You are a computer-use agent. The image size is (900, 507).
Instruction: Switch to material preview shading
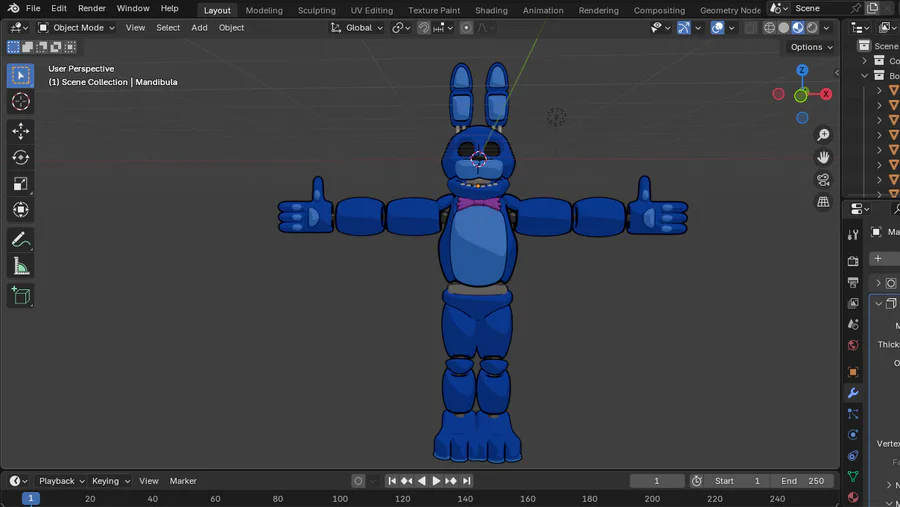[x=798, y=28]
